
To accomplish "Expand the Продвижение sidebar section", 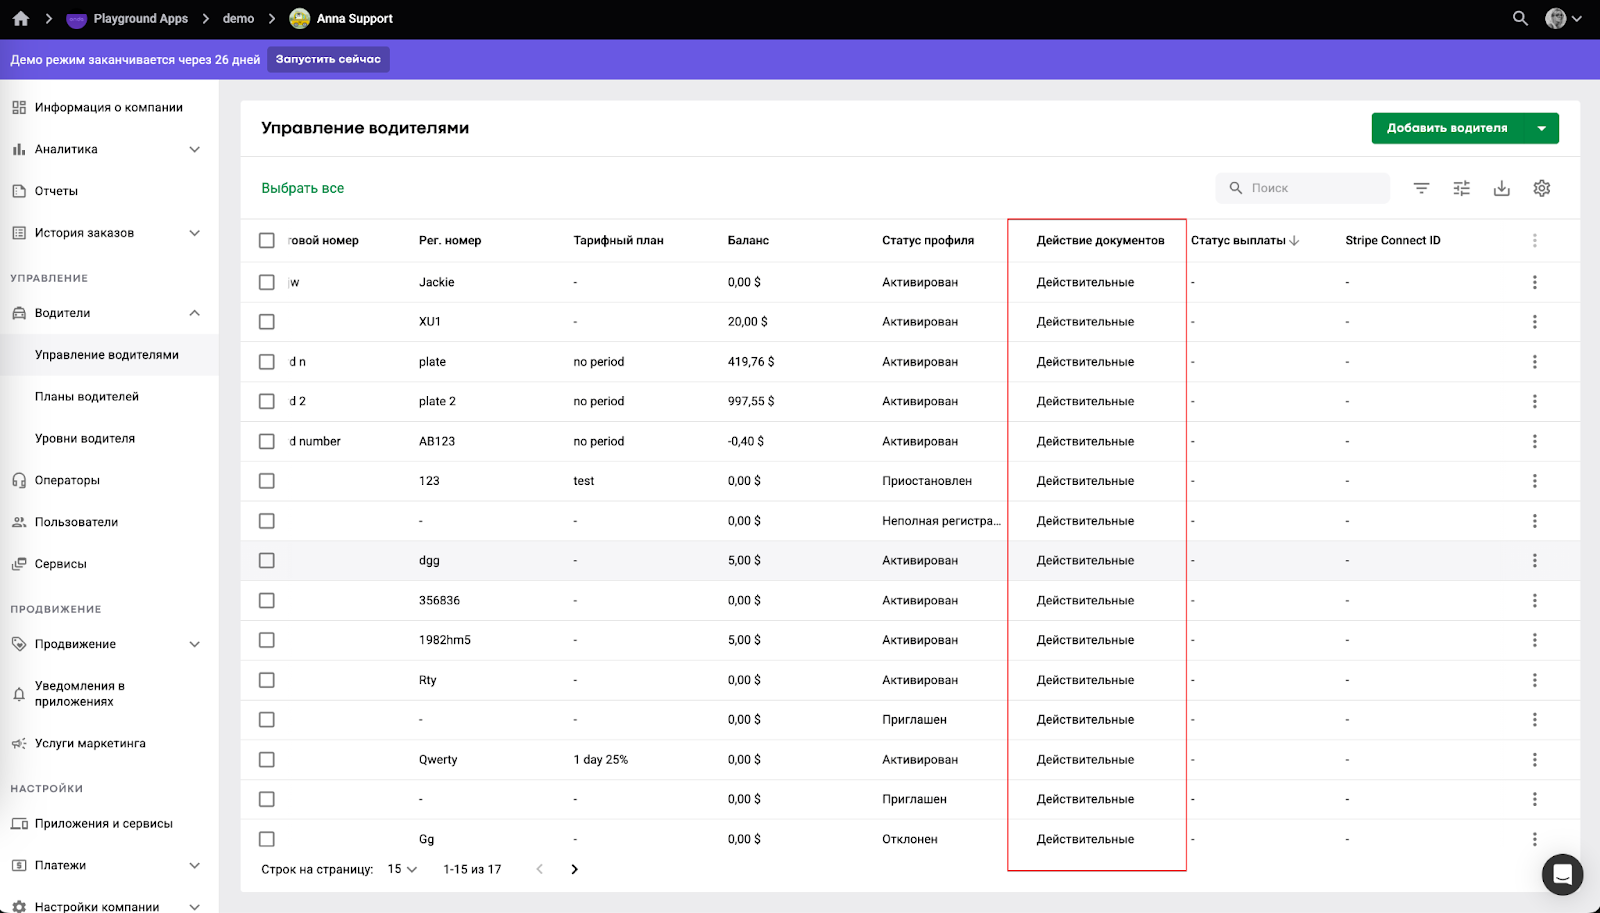I will pyautogui.click(x=194, y=644).
